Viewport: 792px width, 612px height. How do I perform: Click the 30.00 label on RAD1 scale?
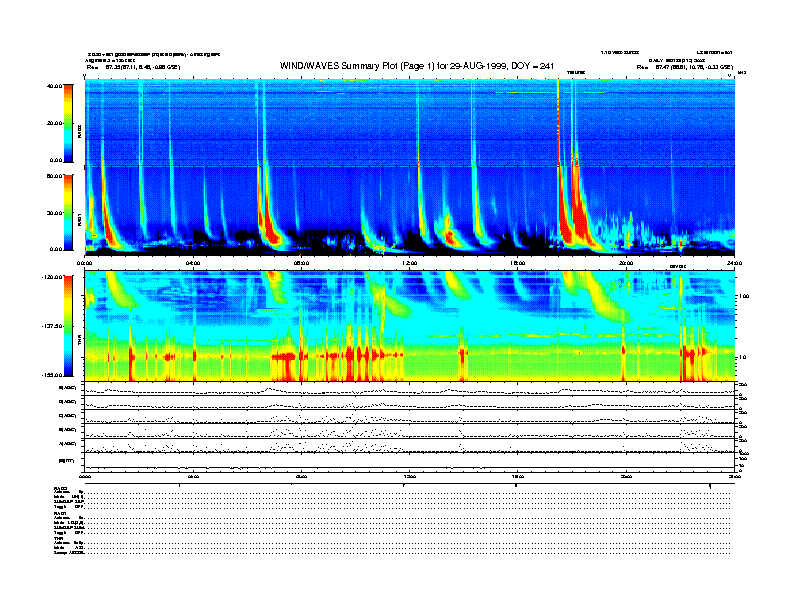55,213
